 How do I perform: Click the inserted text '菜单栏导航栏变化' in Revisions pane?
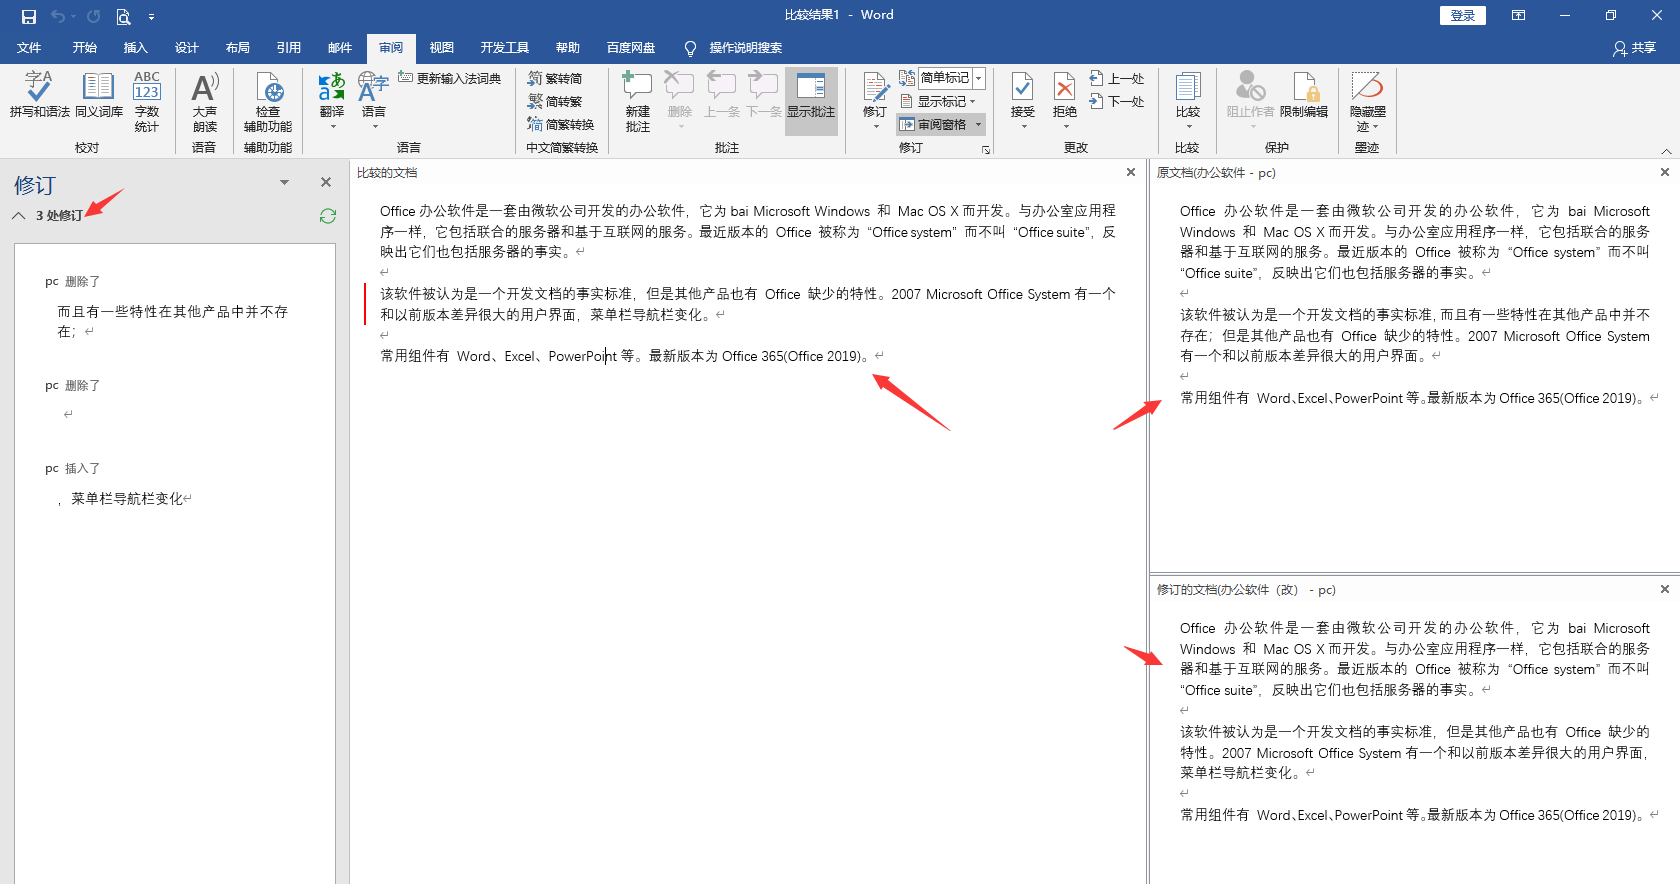(x=127, y=499)
